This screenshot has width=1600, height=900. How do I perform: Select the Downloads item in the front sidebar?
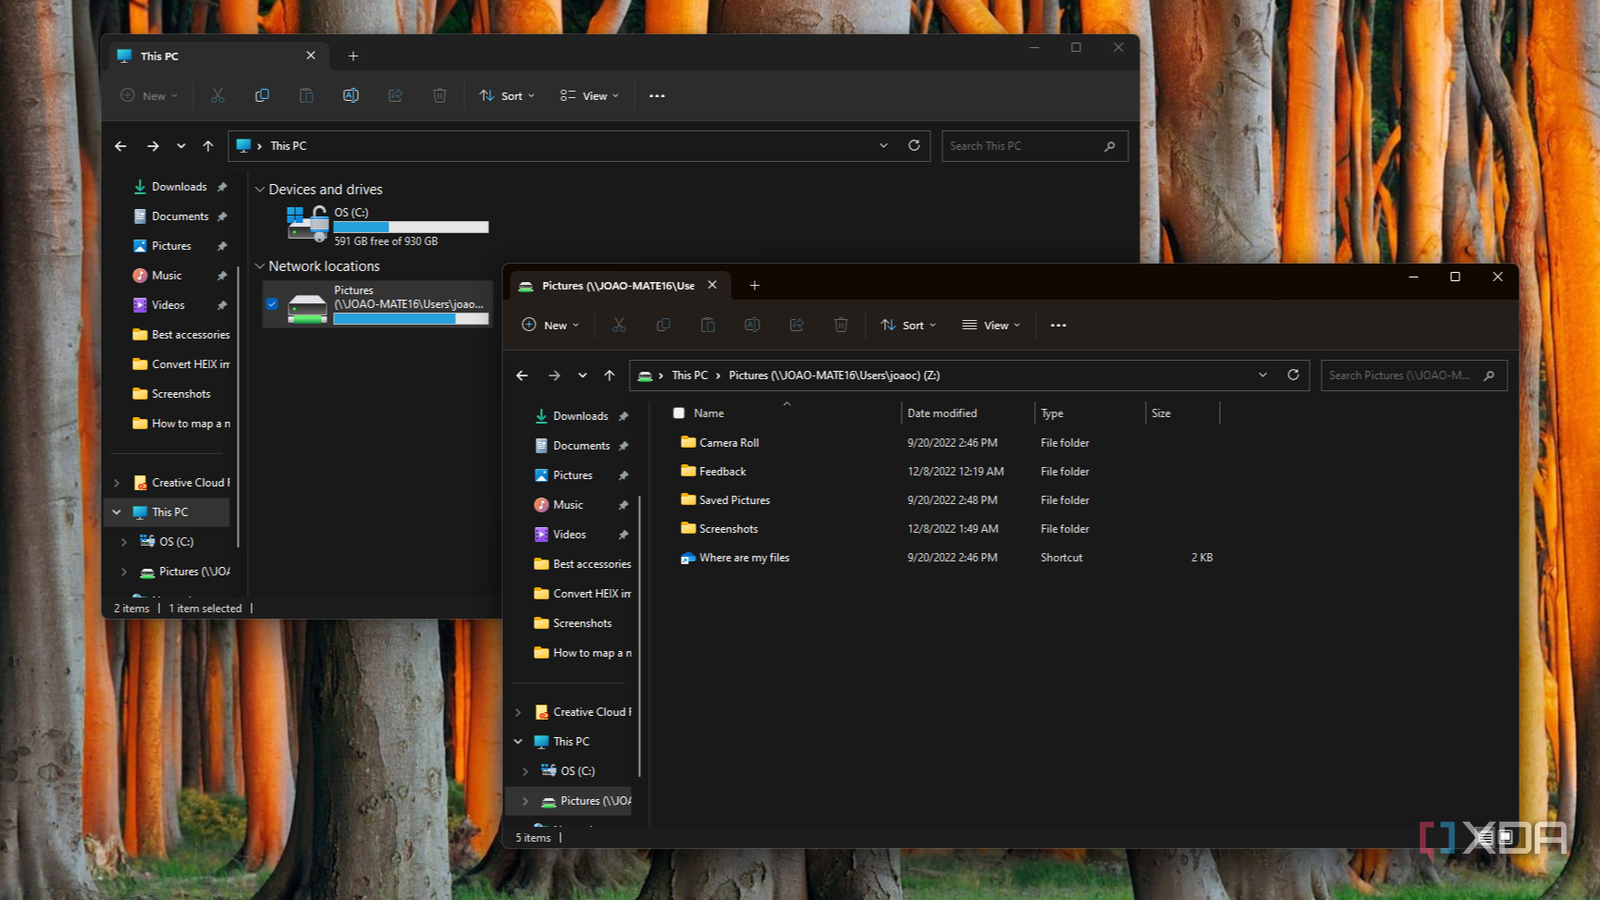(x=579, y=415)
